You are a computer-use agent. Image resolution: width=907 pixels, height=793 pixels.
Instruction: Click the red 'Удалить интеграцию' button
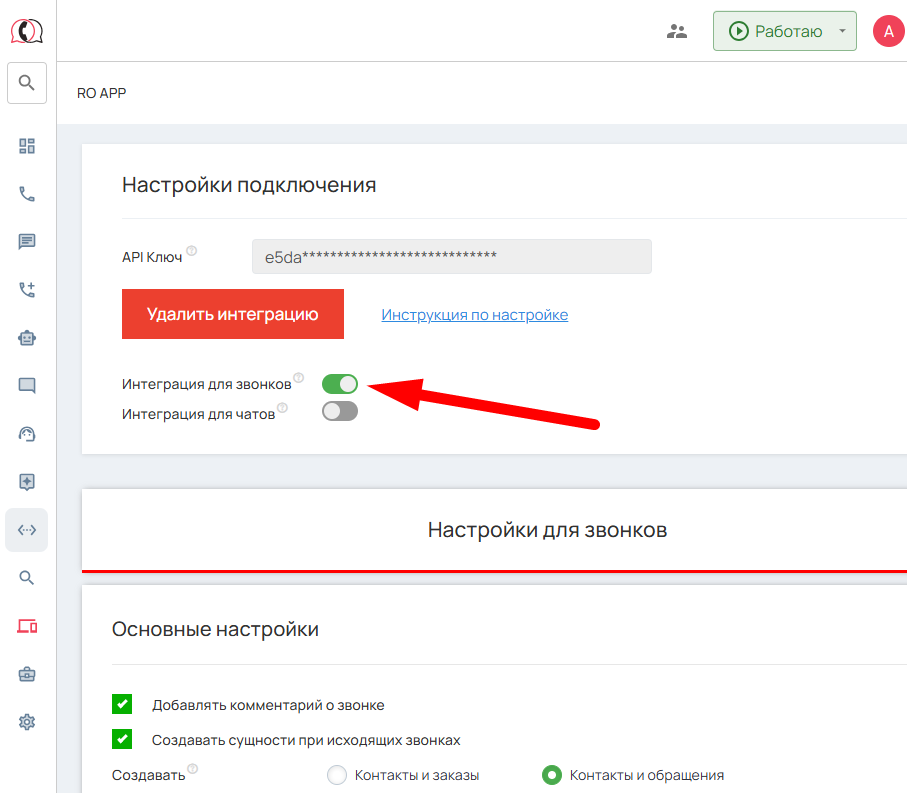pyautogui.click(x=233, y=315)
